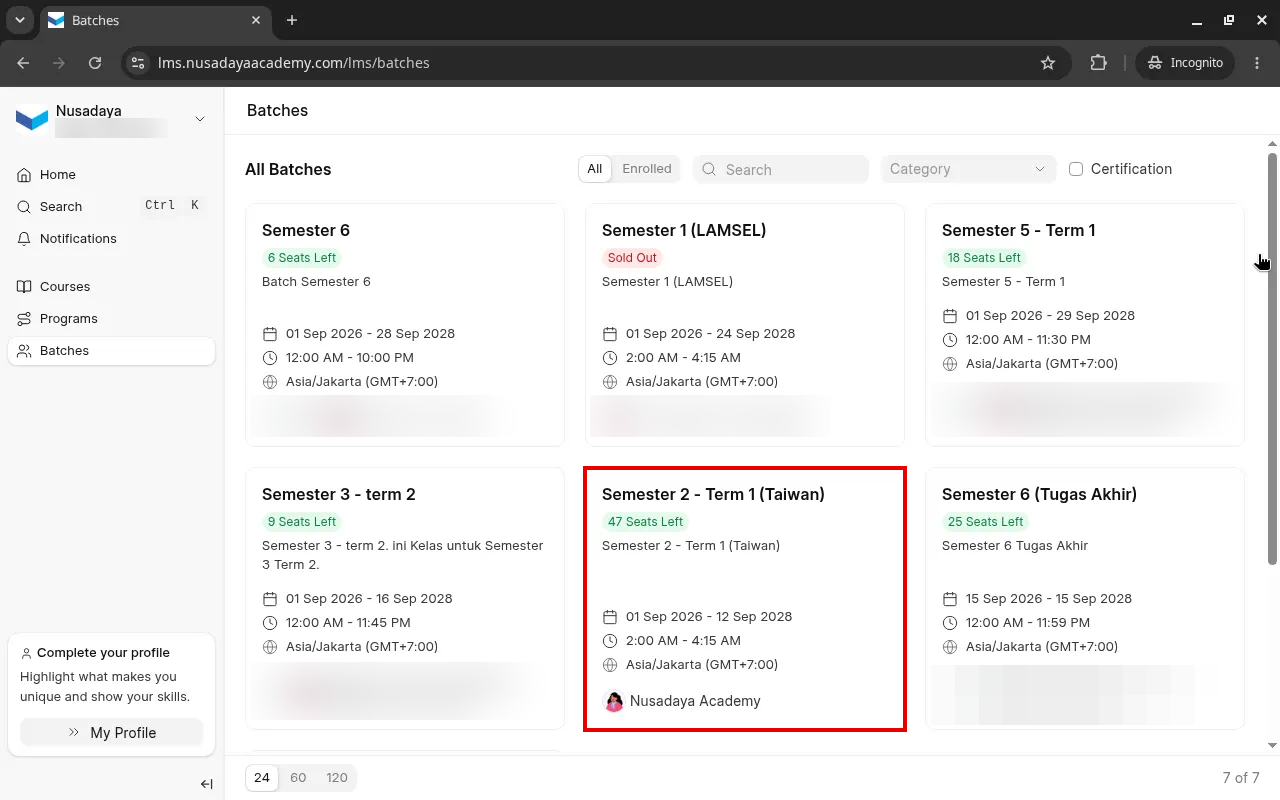Reload the batches page
The width and height of the screenshot is (1280, 800).
coord(95,62)
